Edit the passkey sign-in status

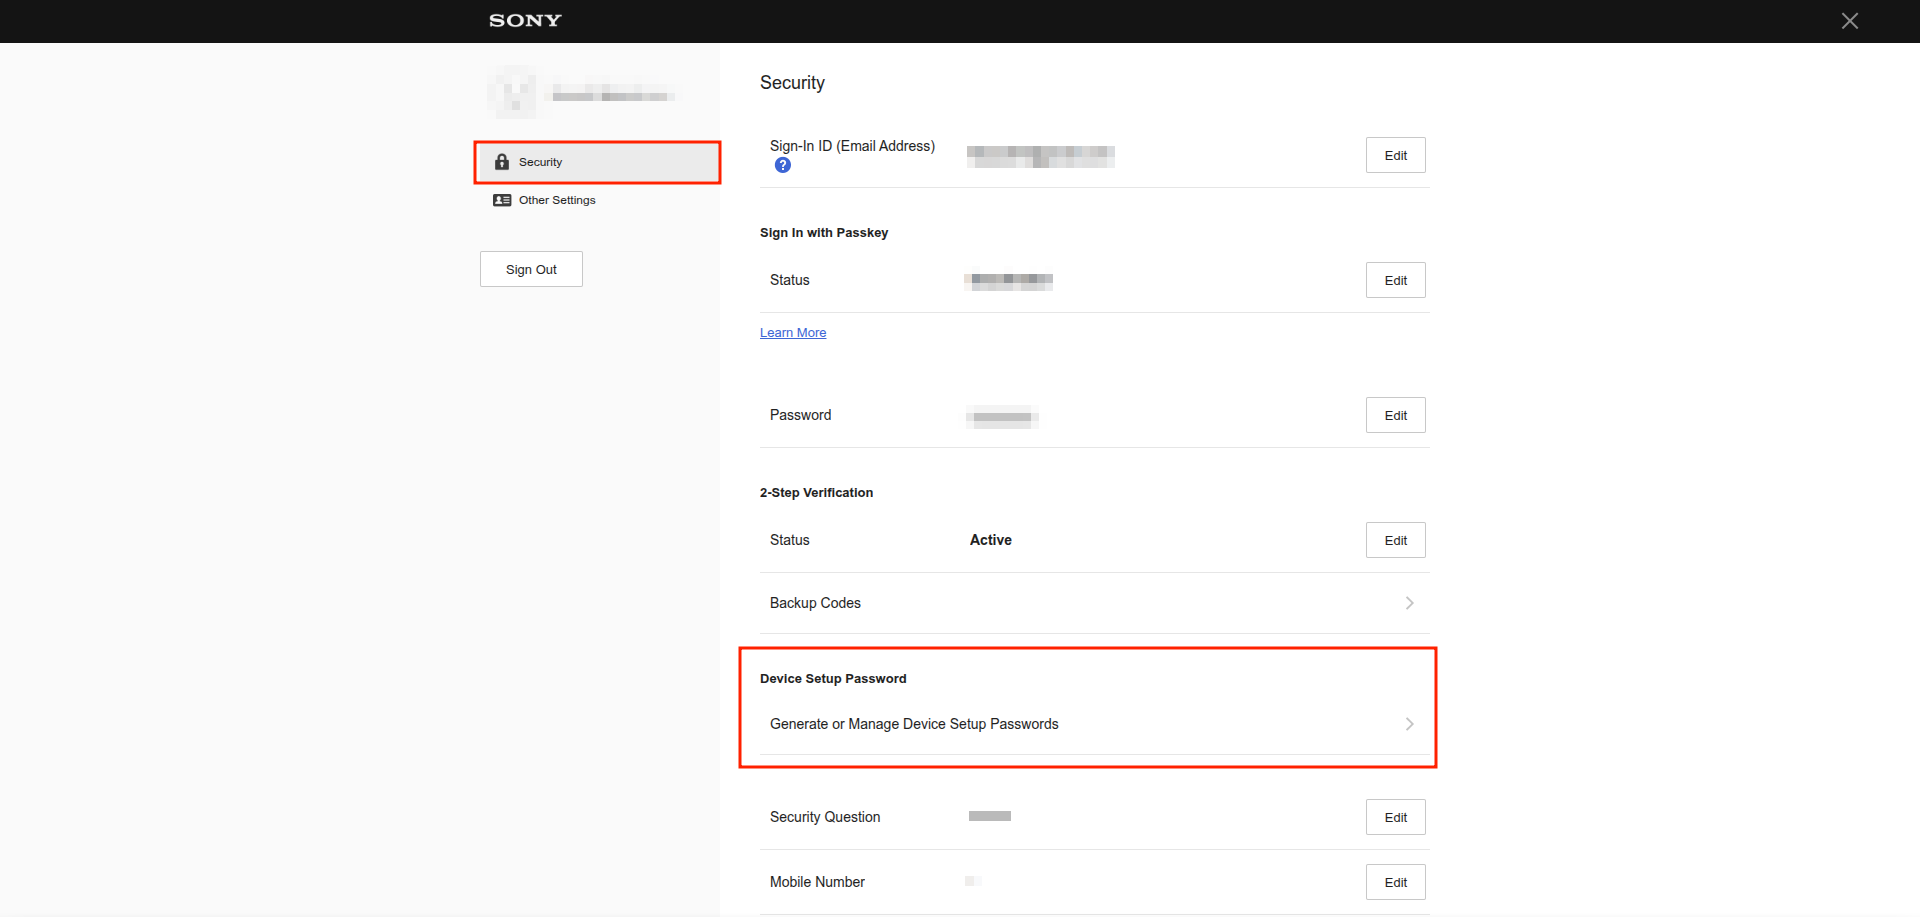[1396, 280]
